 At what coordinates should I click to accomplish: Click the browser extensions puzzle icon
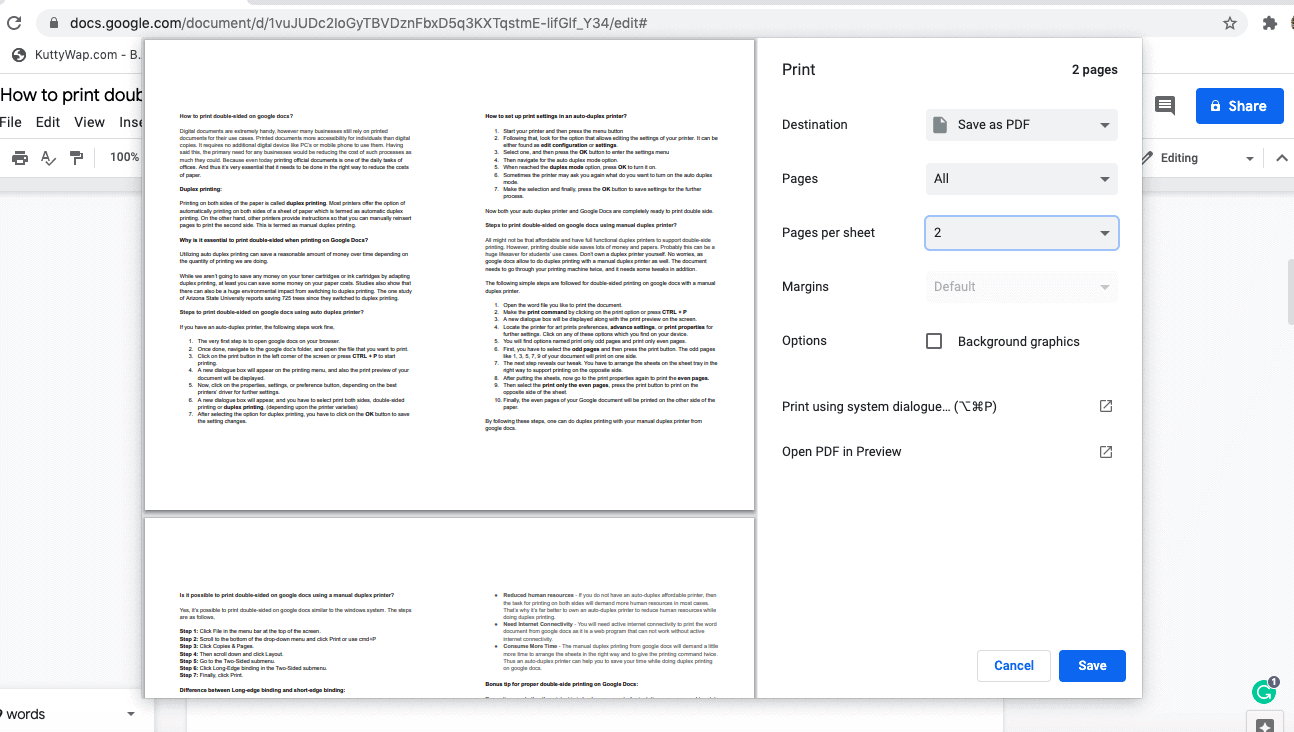point(1269,21)
